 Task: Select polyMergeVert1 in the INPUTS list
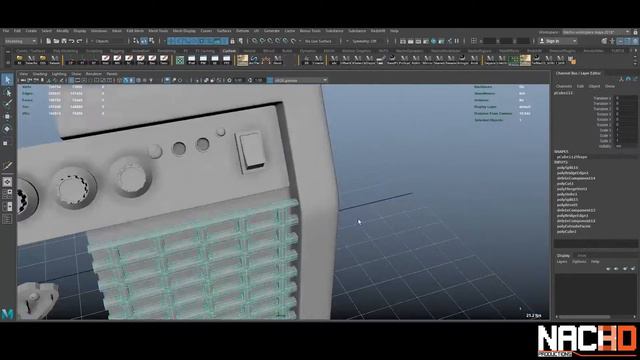click(x=572, y=189)
